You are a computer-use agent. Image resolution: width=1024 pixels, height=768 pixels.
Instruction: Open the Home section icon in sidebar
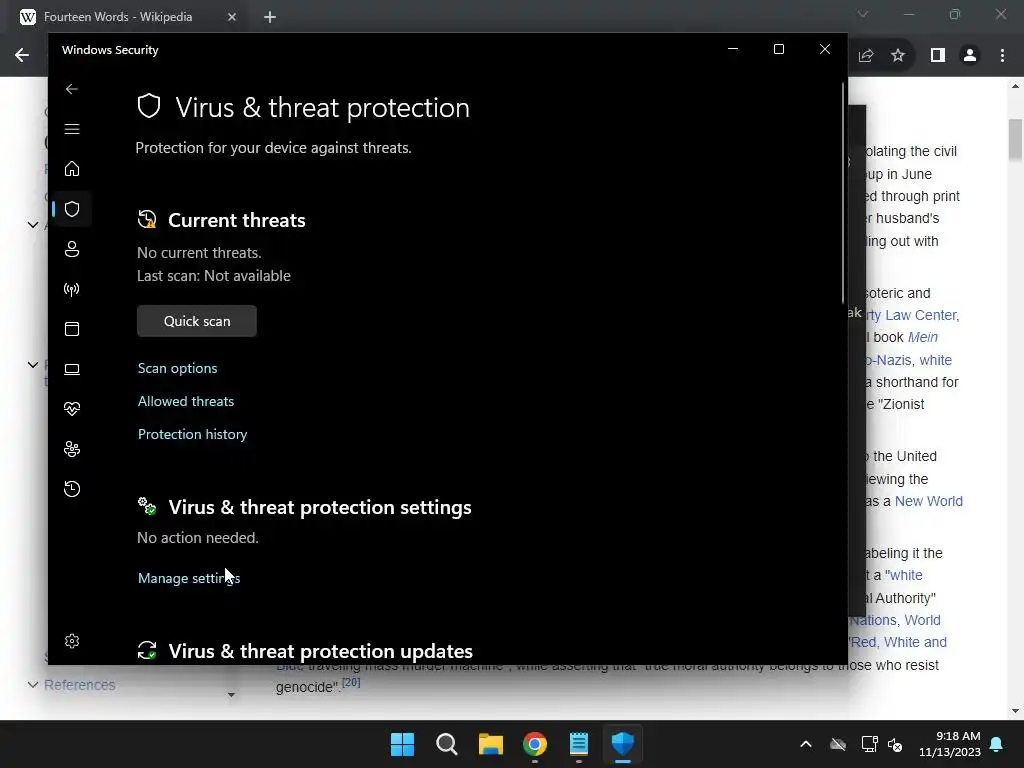[72, 169]
